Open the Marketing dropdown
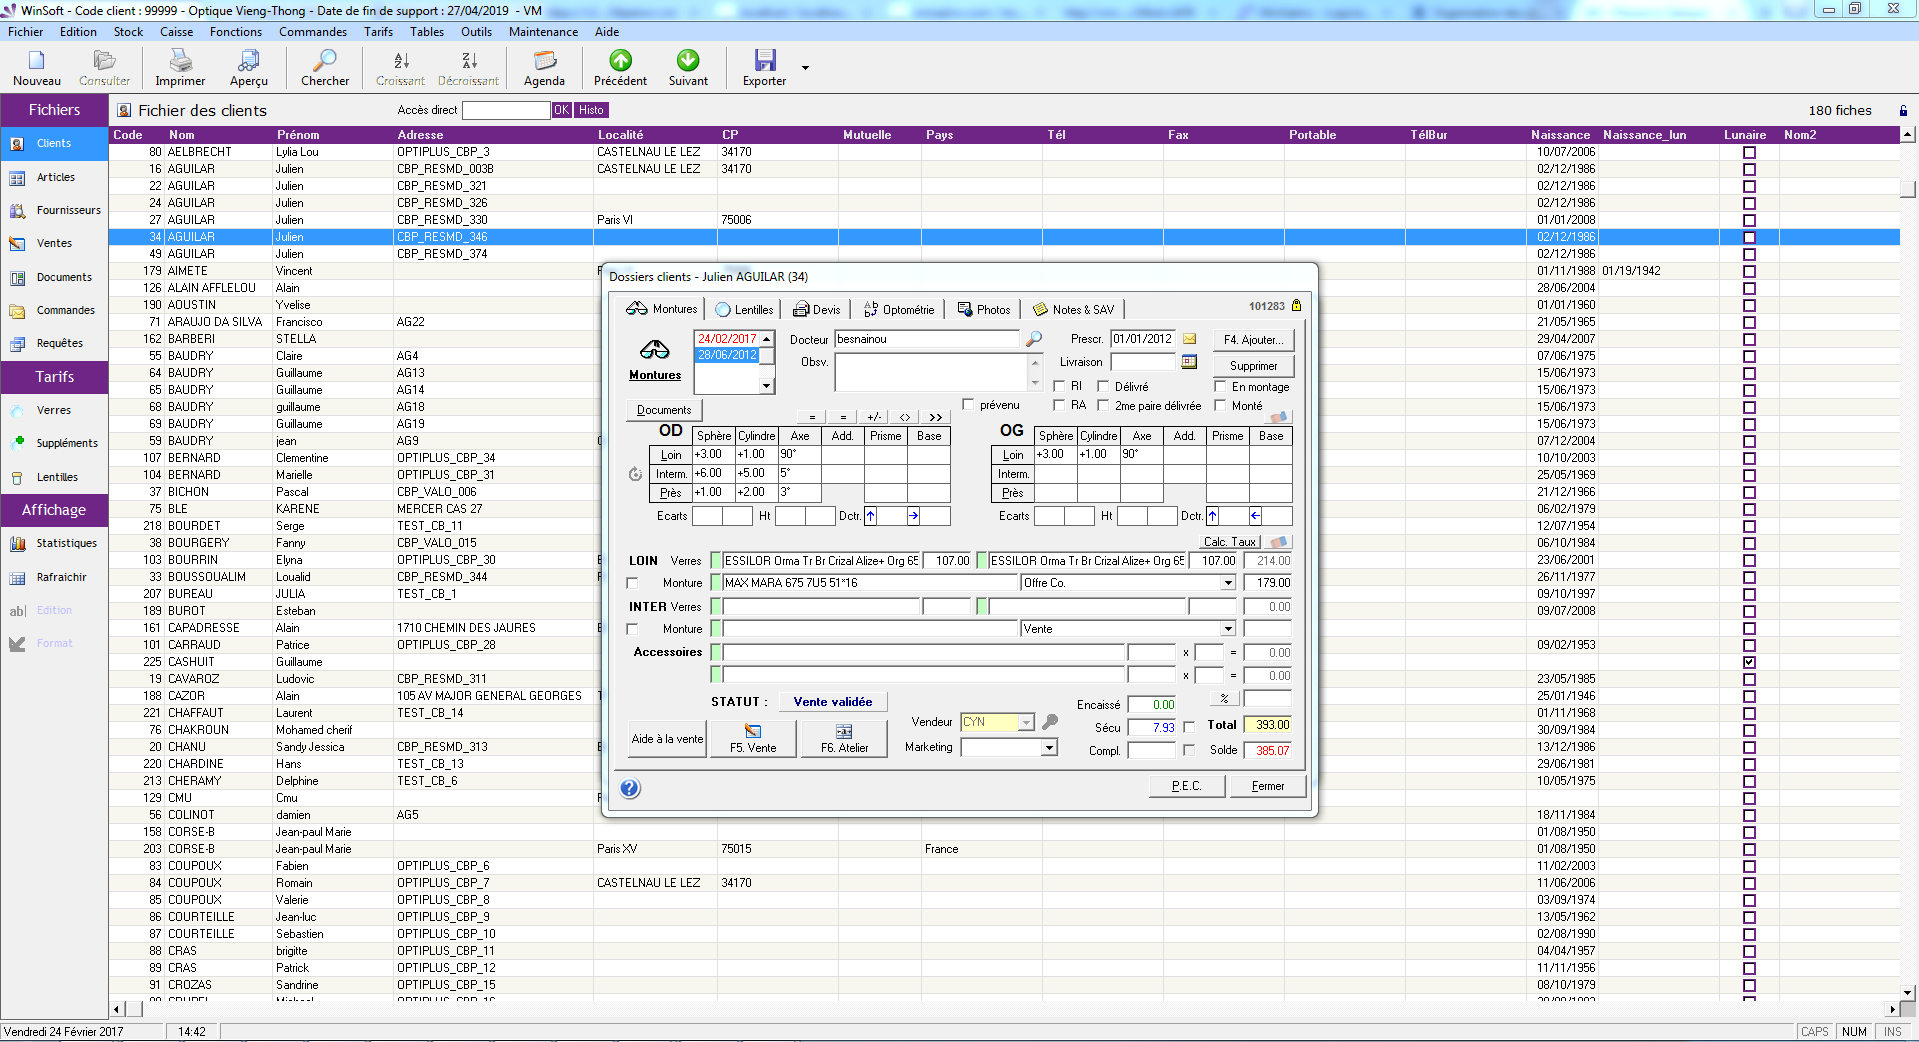1919x1042 pixels. click(x=1049, y=747)
